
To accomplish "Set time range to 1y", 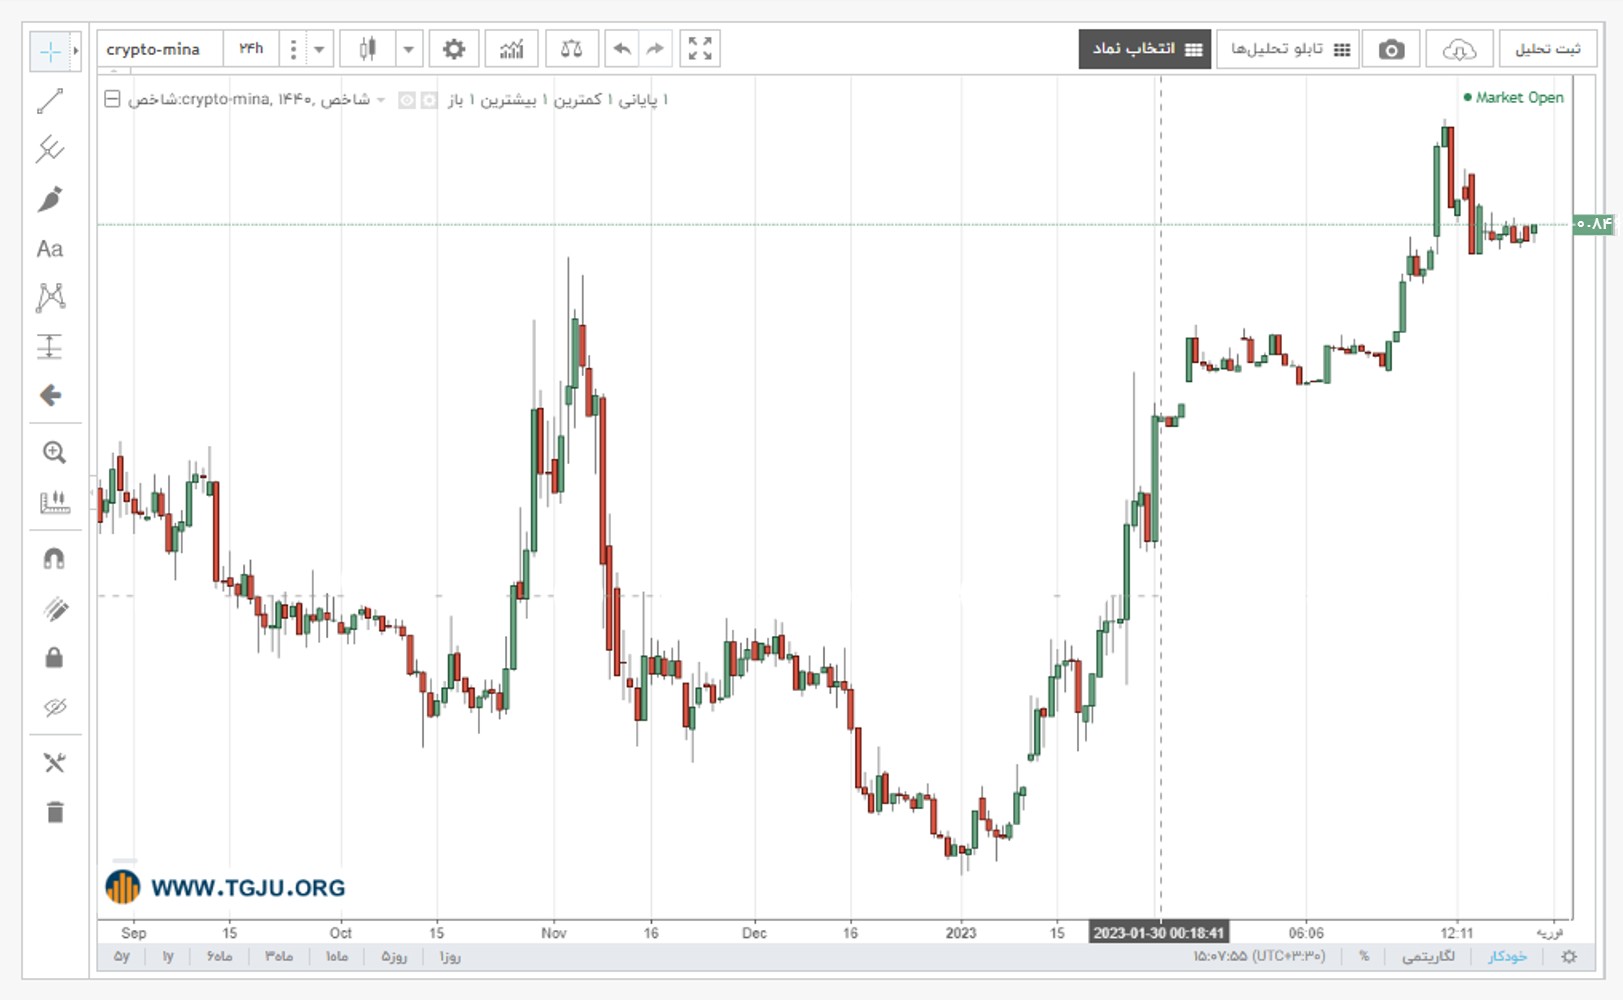I will [x=168, y=956].
